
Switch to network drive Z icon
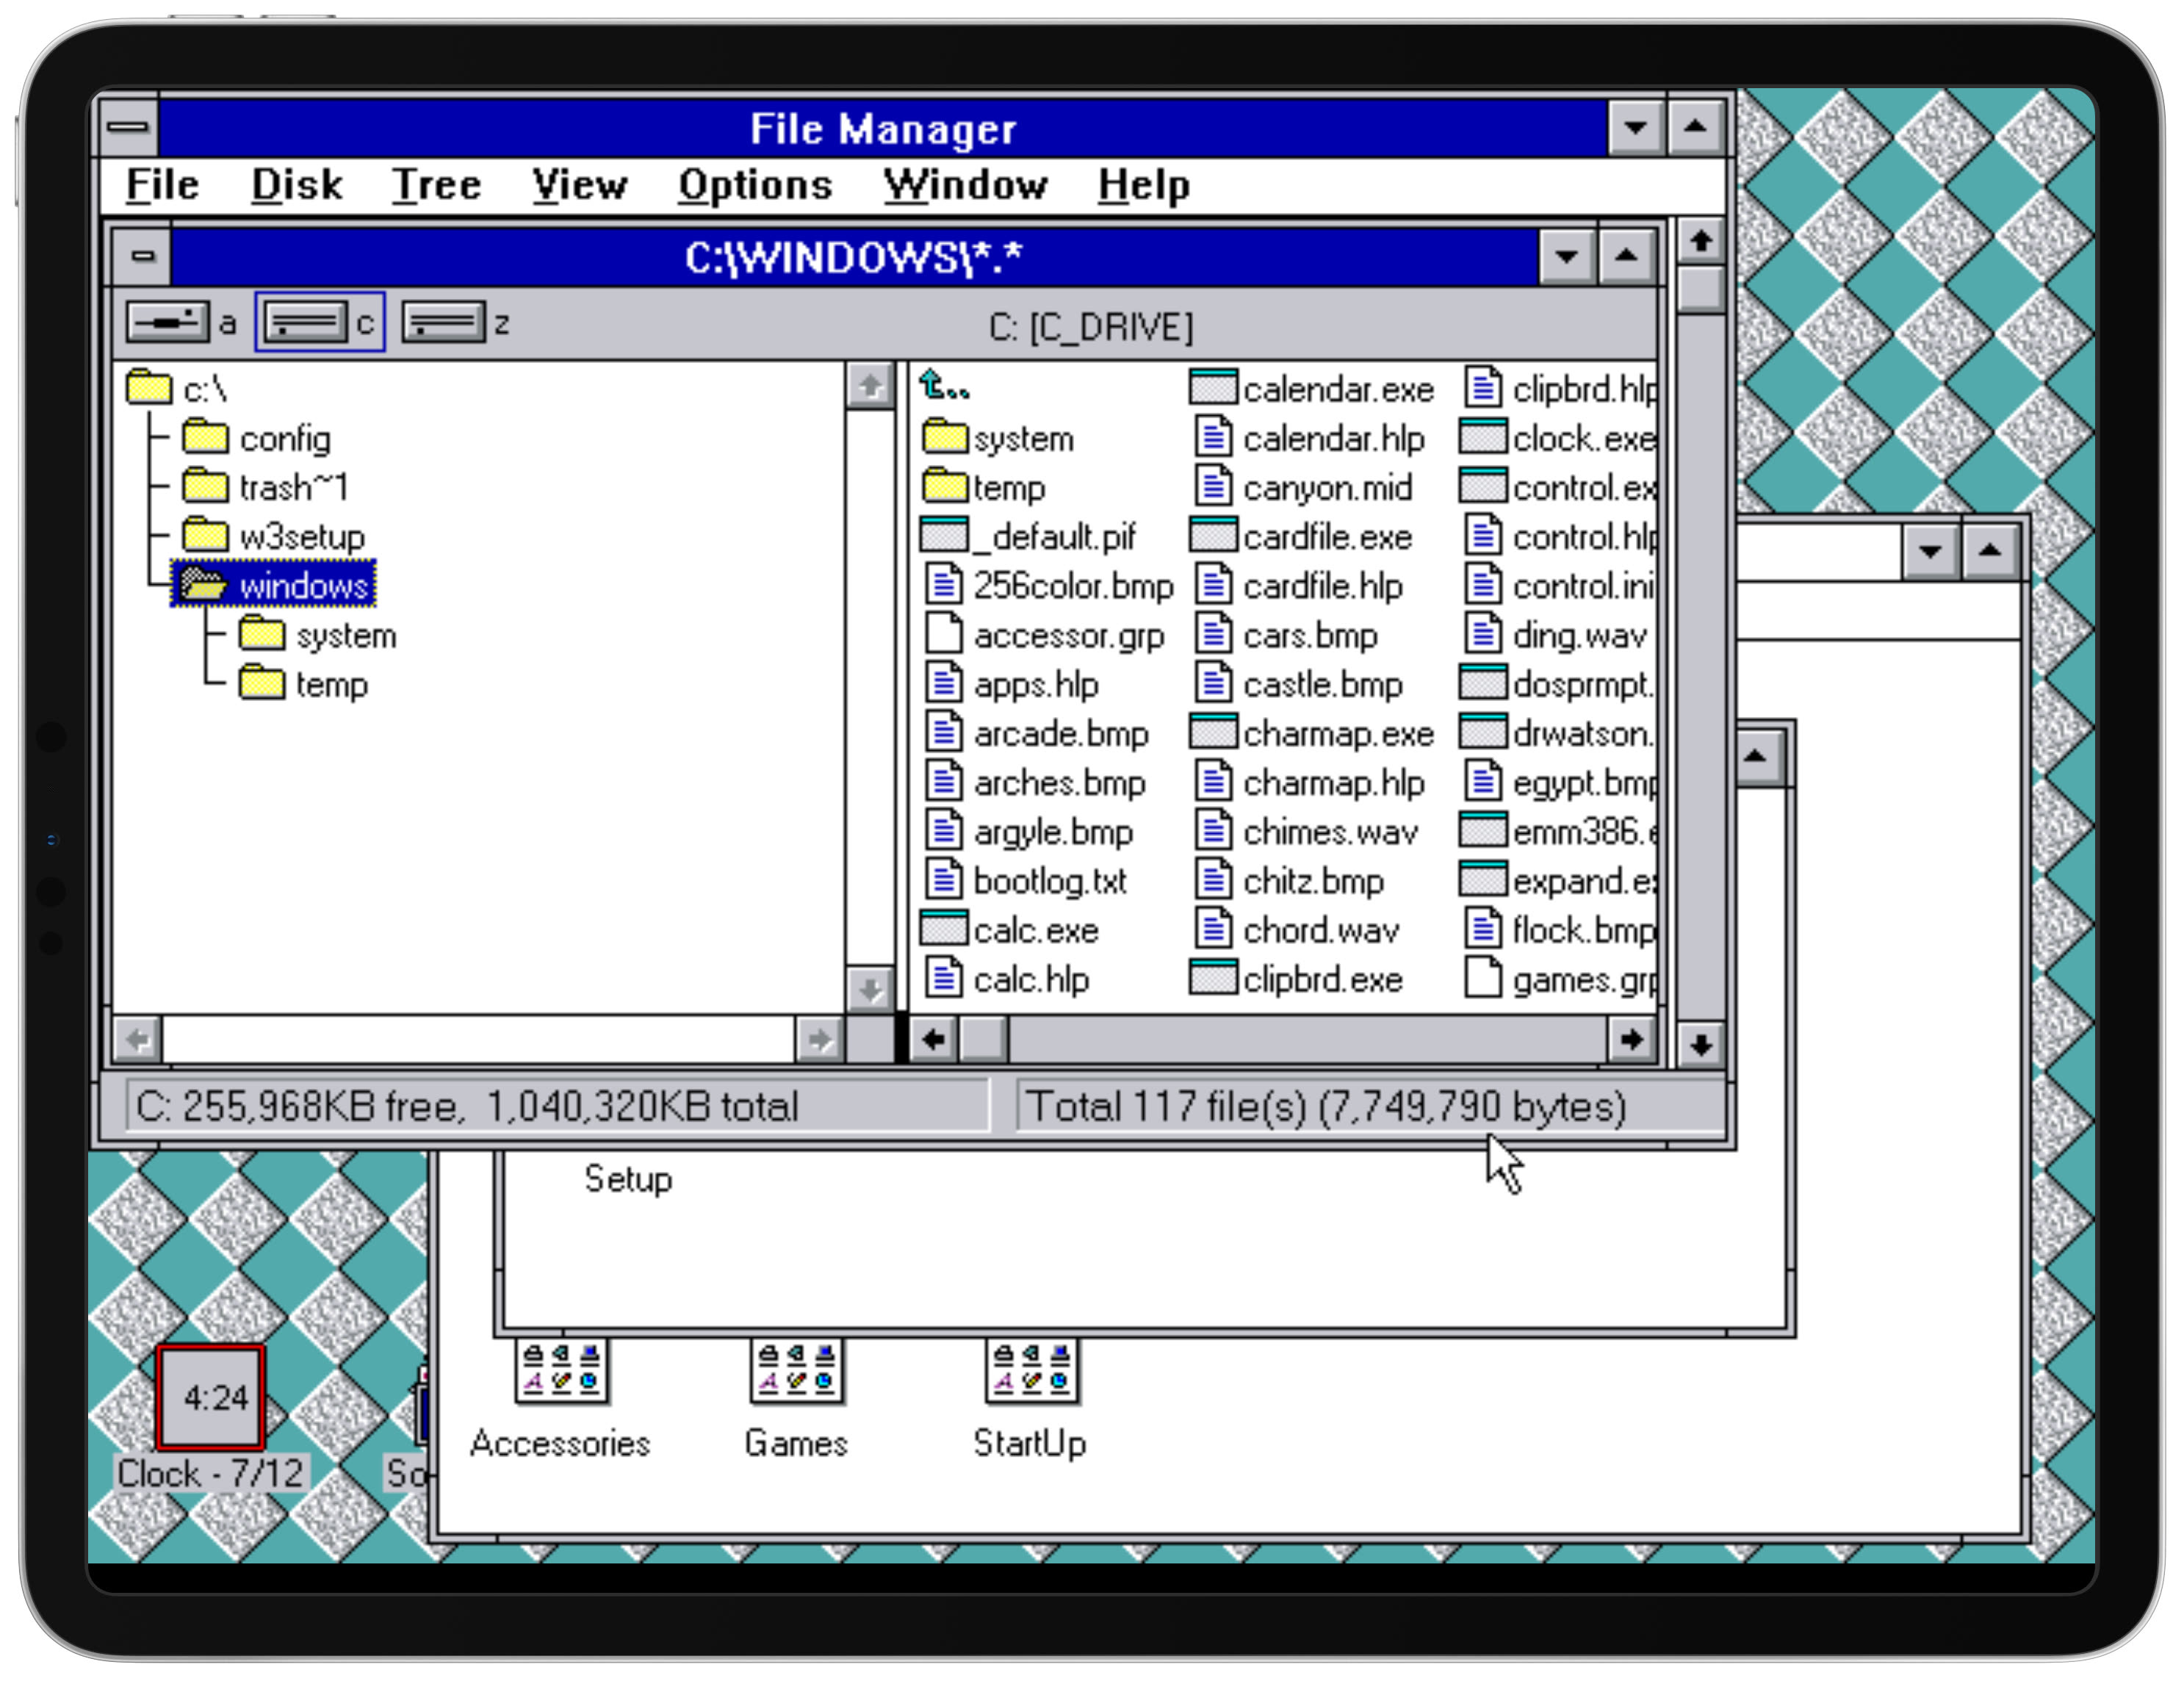442,323
